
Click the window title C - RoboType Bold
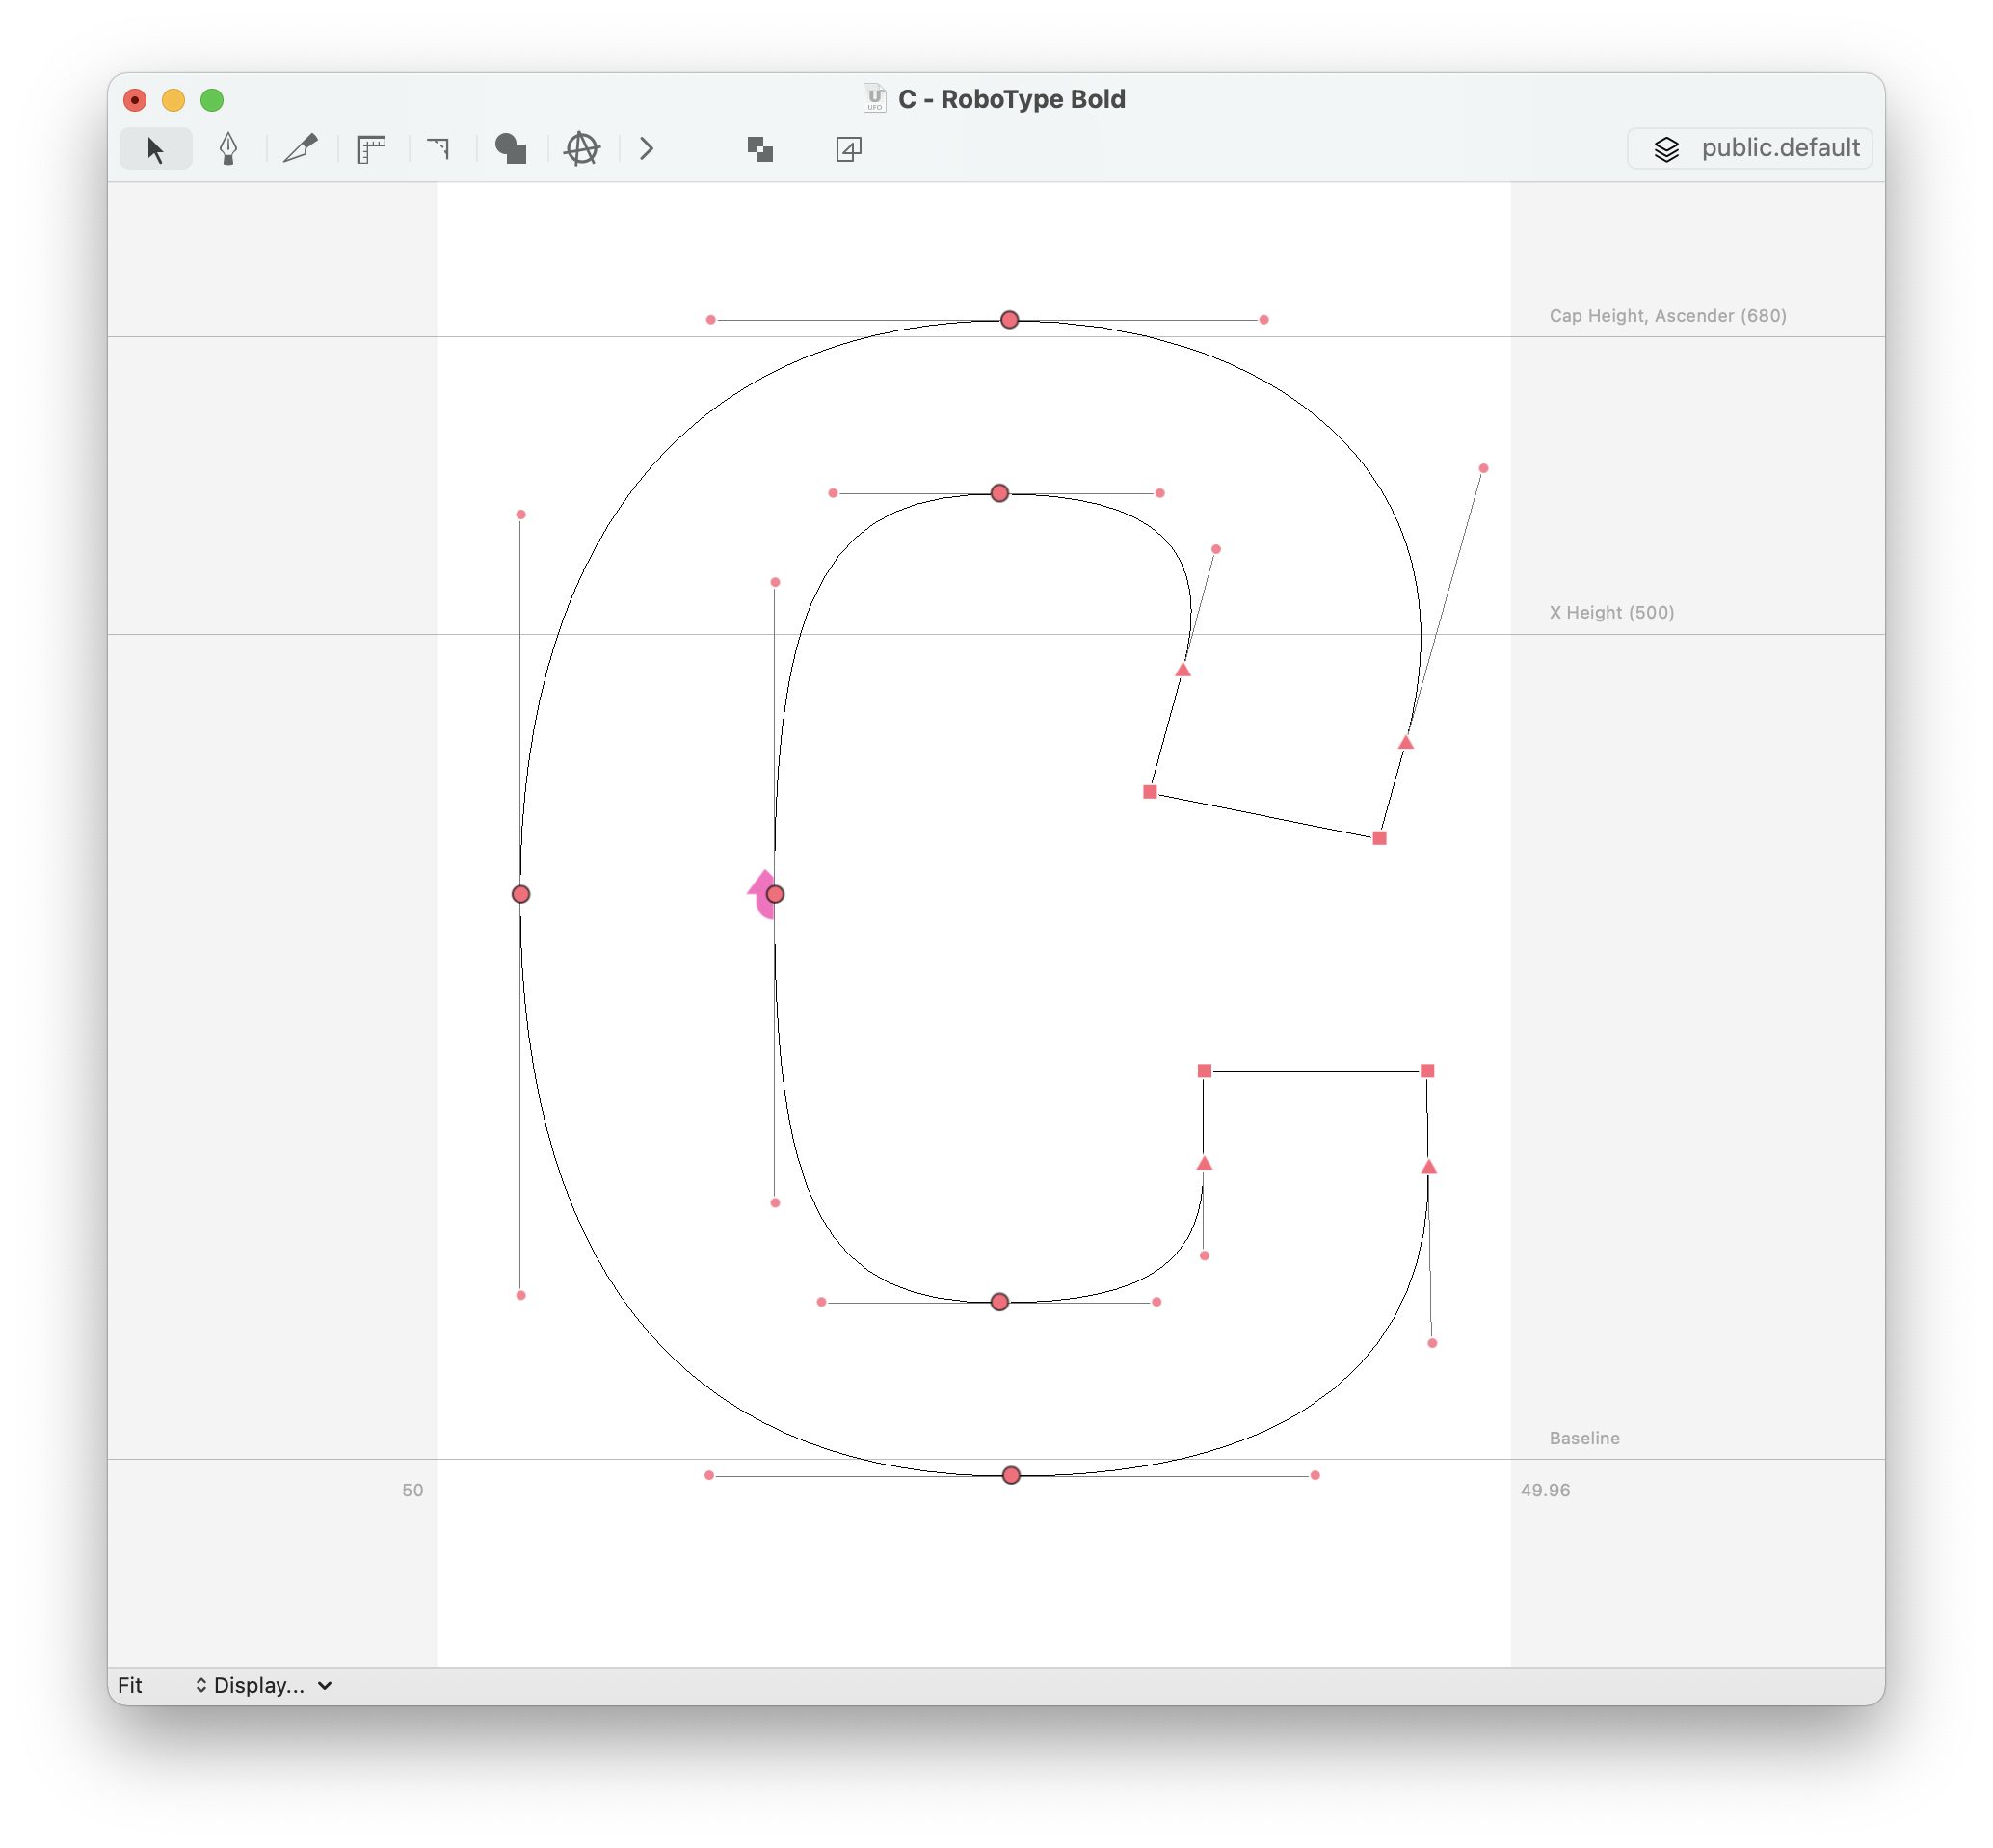pos(1011,99)
